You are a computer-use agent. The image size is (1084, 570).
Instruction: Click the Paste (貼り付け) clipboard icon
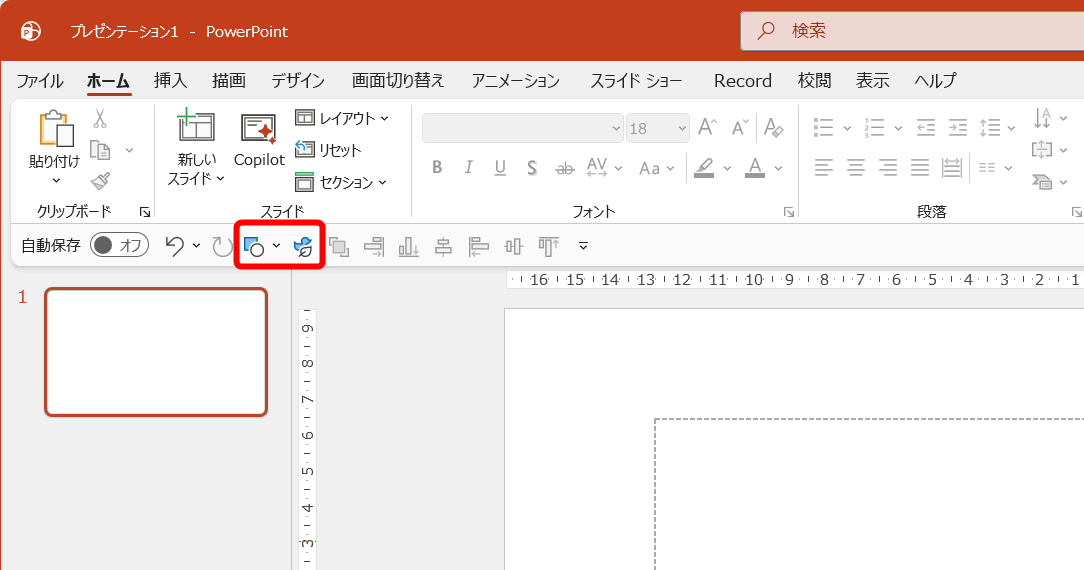pyautogui.click(x=56, y=129)
